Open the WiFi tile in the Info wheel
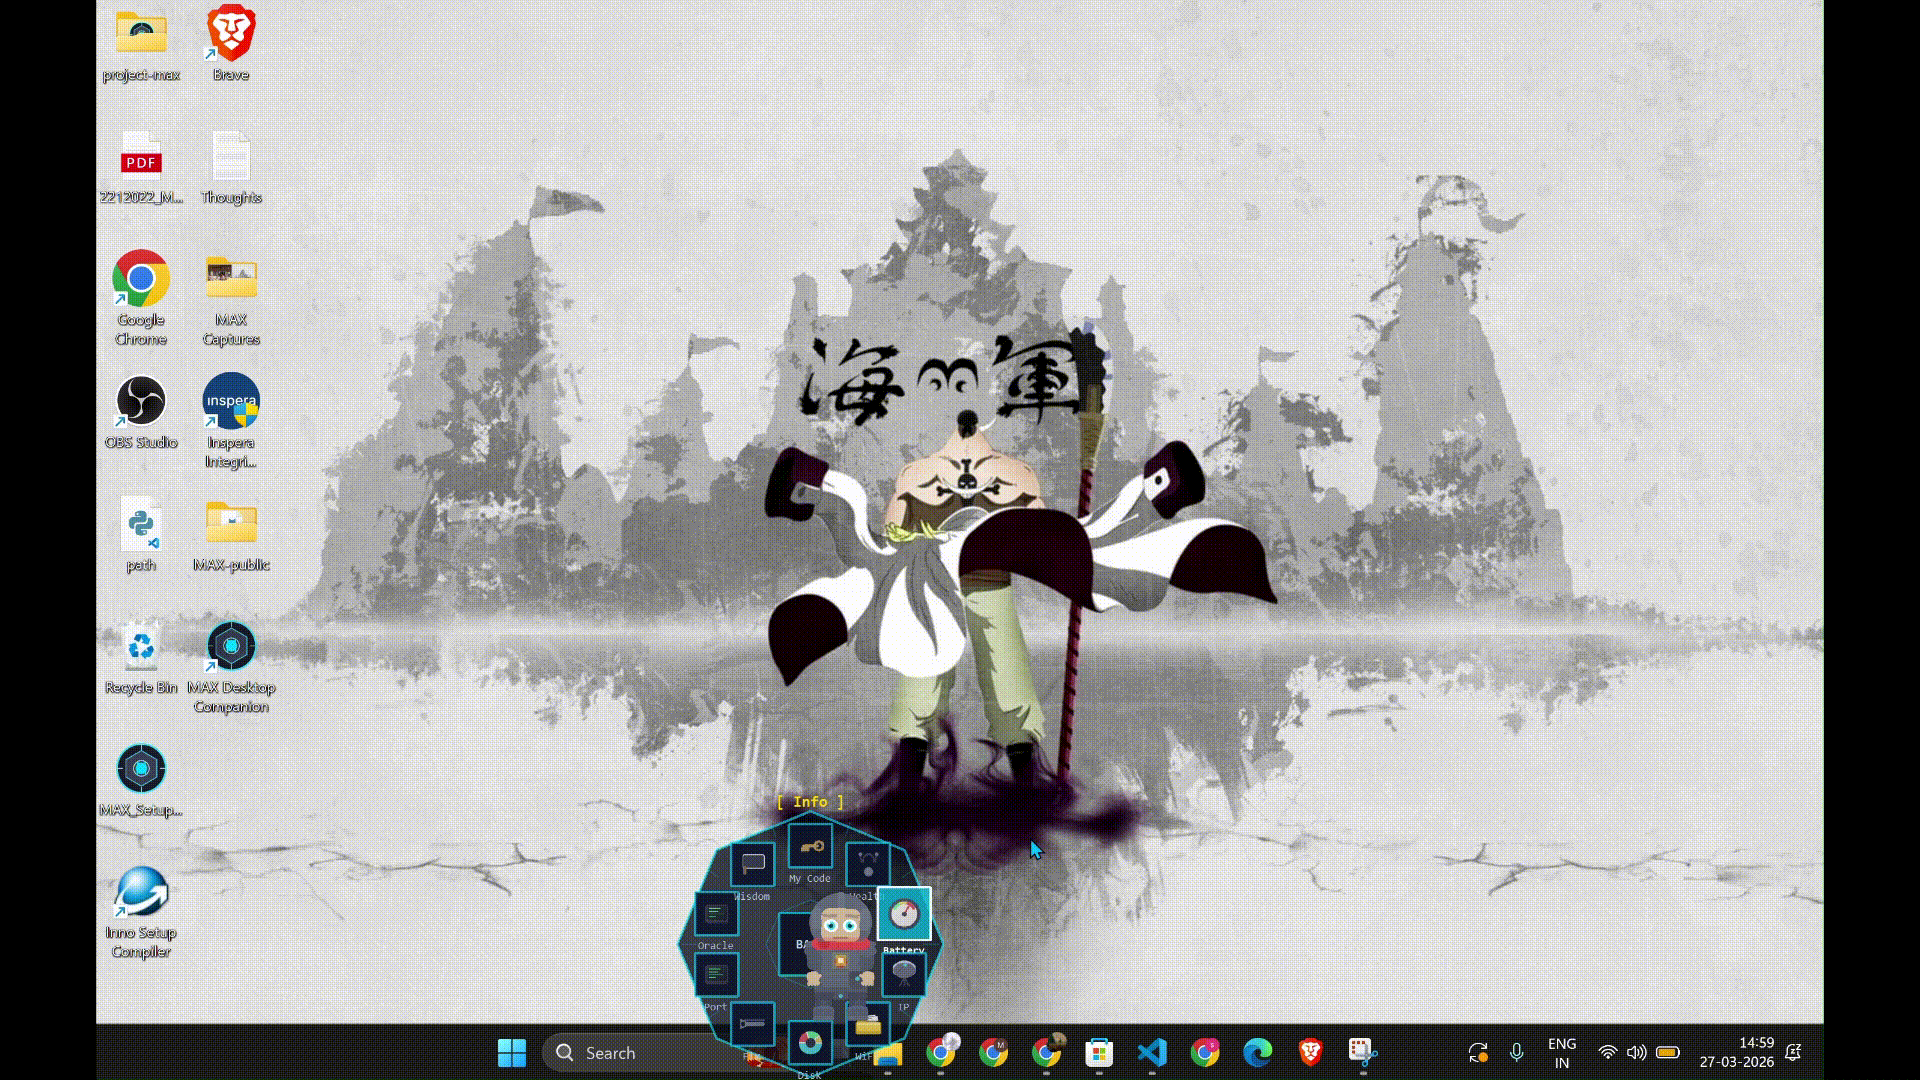The image size is (1920, 1080). [x=867, y=1026]
